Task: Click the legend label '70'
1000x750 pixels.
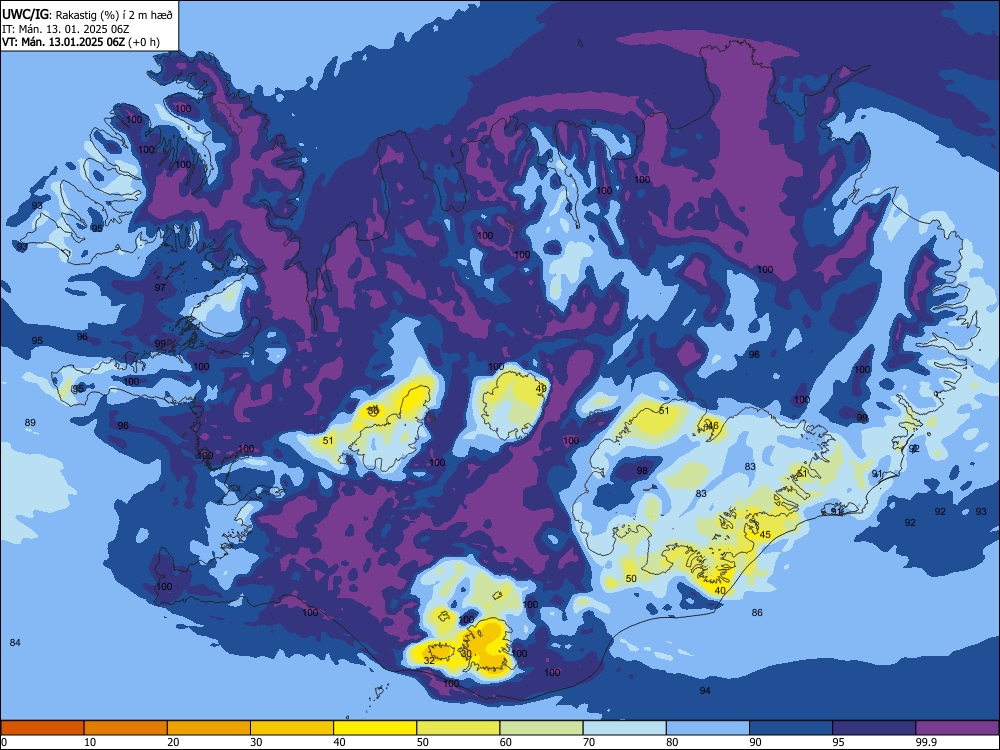Action: (x=589, y=742)
